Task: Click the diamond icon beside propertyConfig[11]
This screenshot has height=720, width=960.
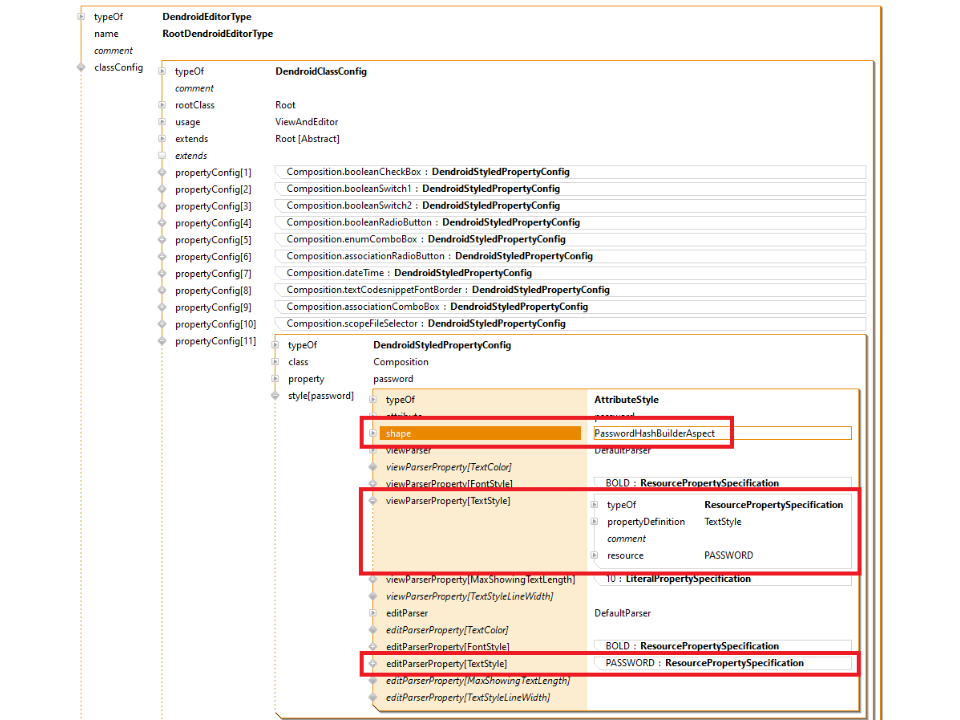Action: (163, 342)
